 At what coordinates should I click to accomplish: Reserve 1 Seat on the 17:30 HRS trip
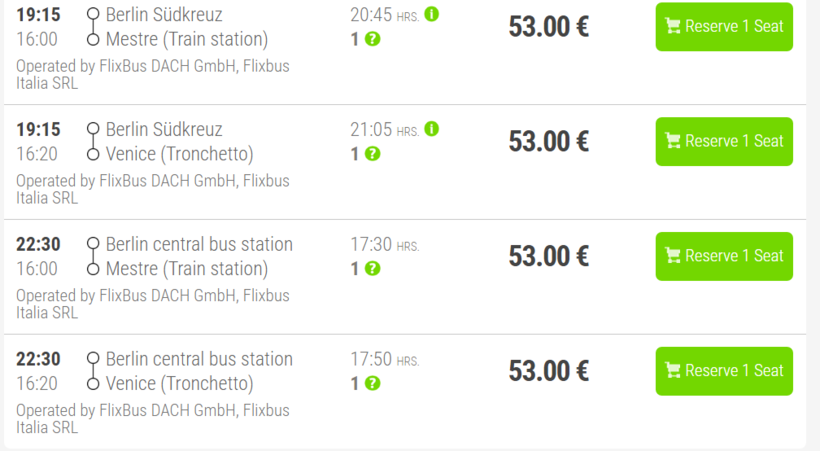[724, 256]
